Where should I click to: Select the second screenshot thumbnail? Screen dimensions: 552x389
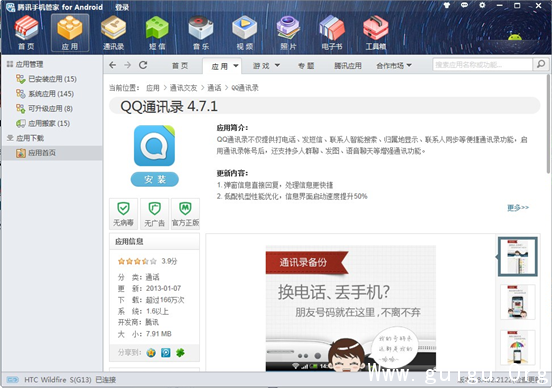518,302
